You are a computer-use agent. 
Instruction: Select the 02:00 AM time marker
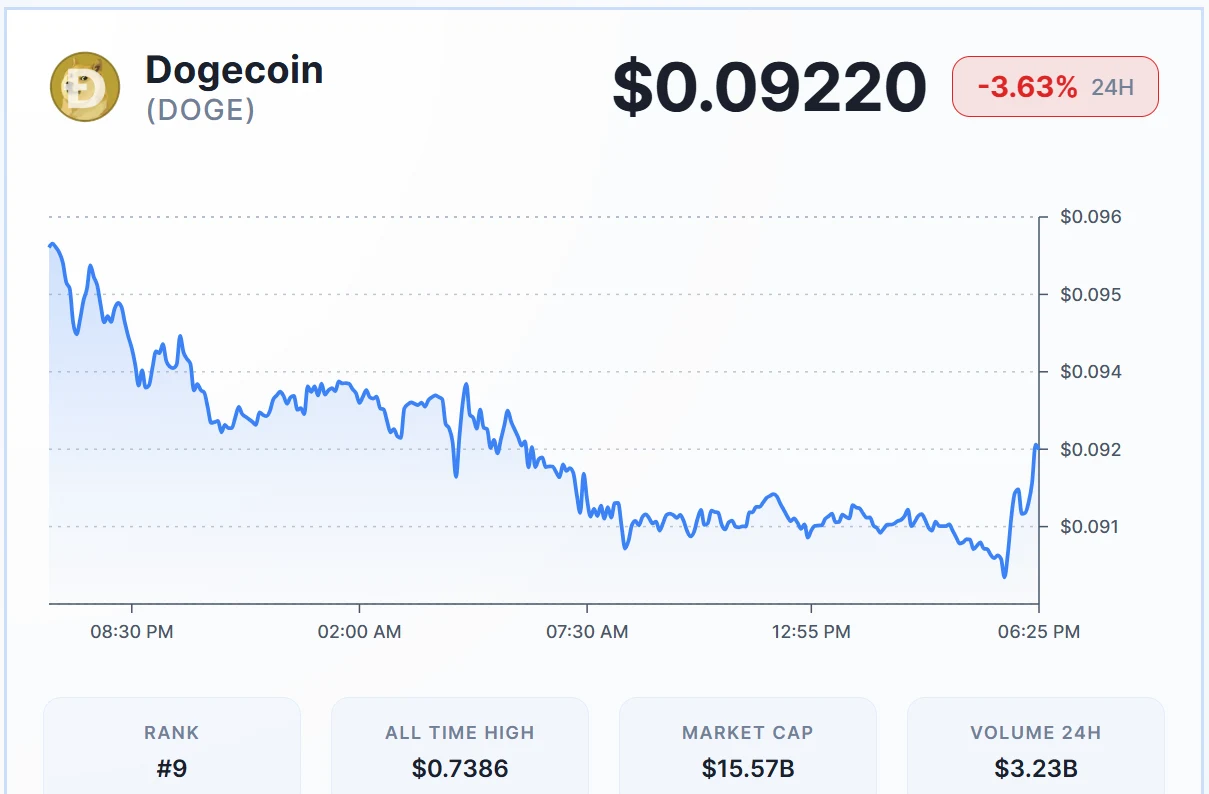click(359, 631)
